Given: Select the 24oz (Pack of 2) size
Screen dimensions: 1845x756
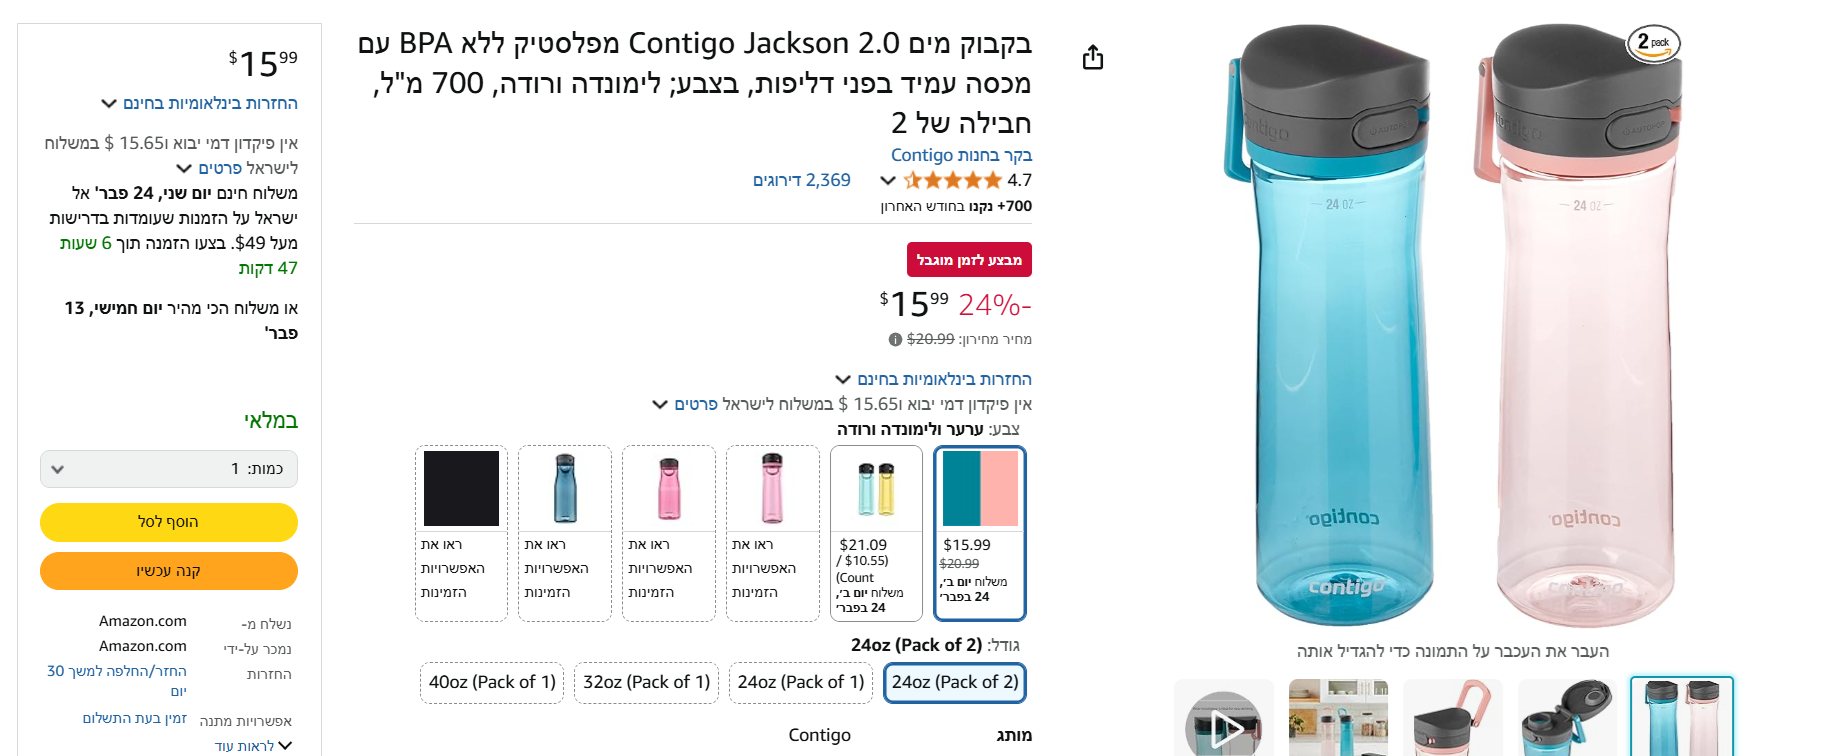Looking at the screenshot, I should 955,683.
